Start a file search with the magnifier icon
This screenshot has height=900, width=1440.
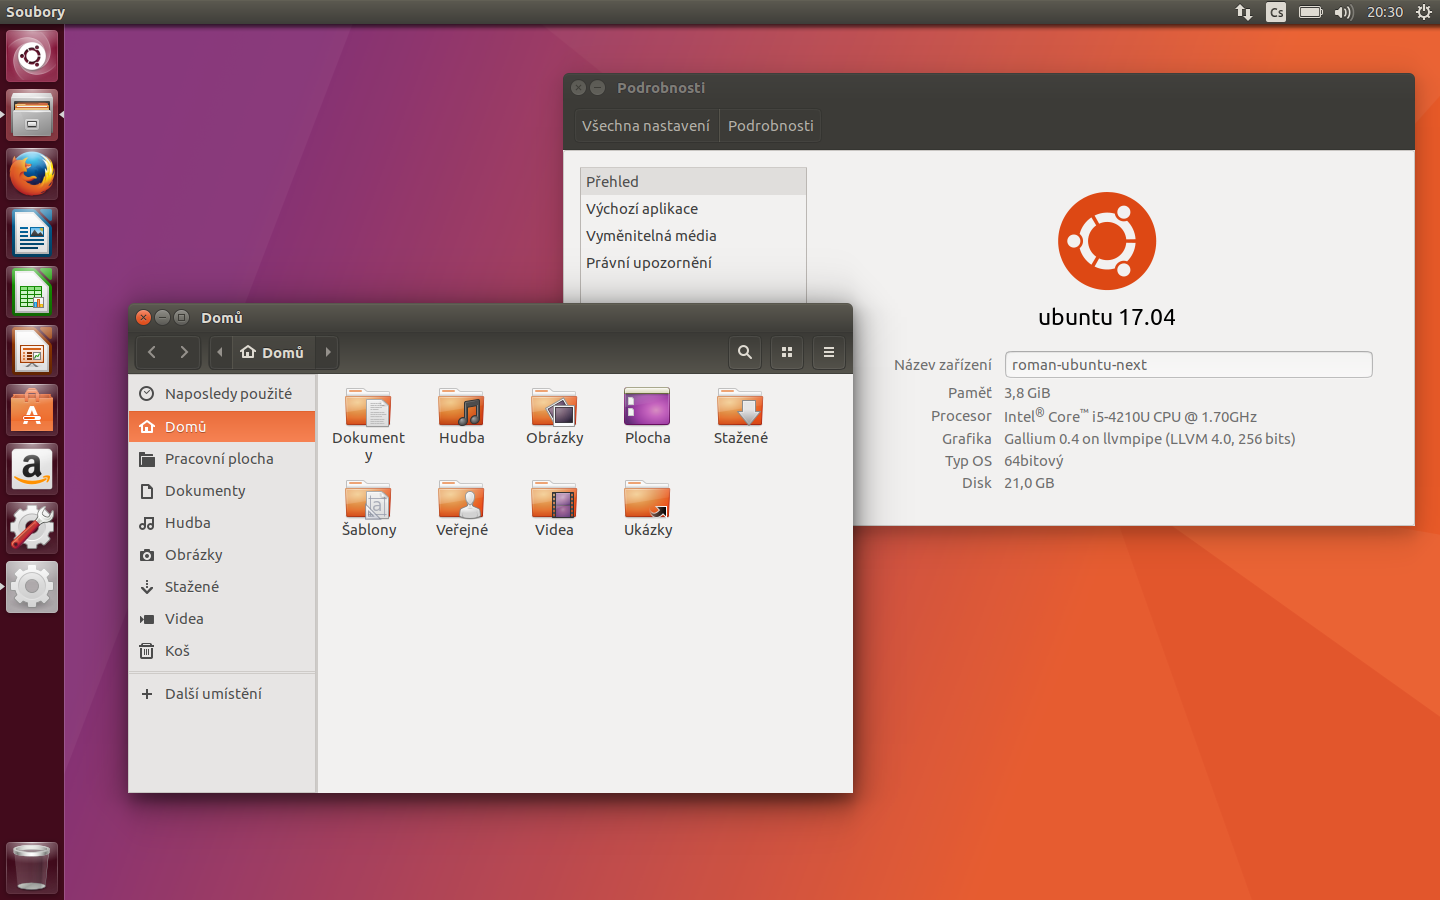pyautogui.click(x=744, y=352)
